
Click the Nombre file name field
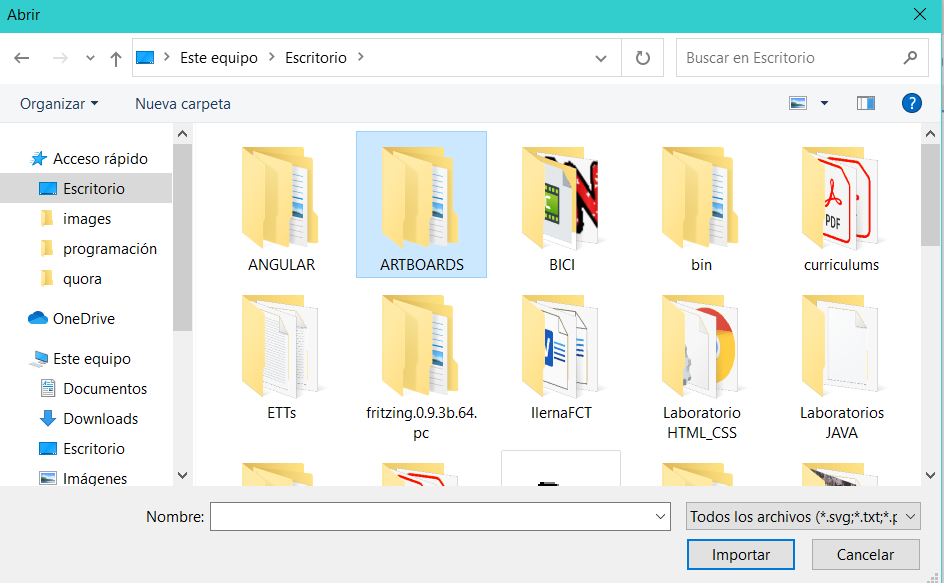(430, 516)
